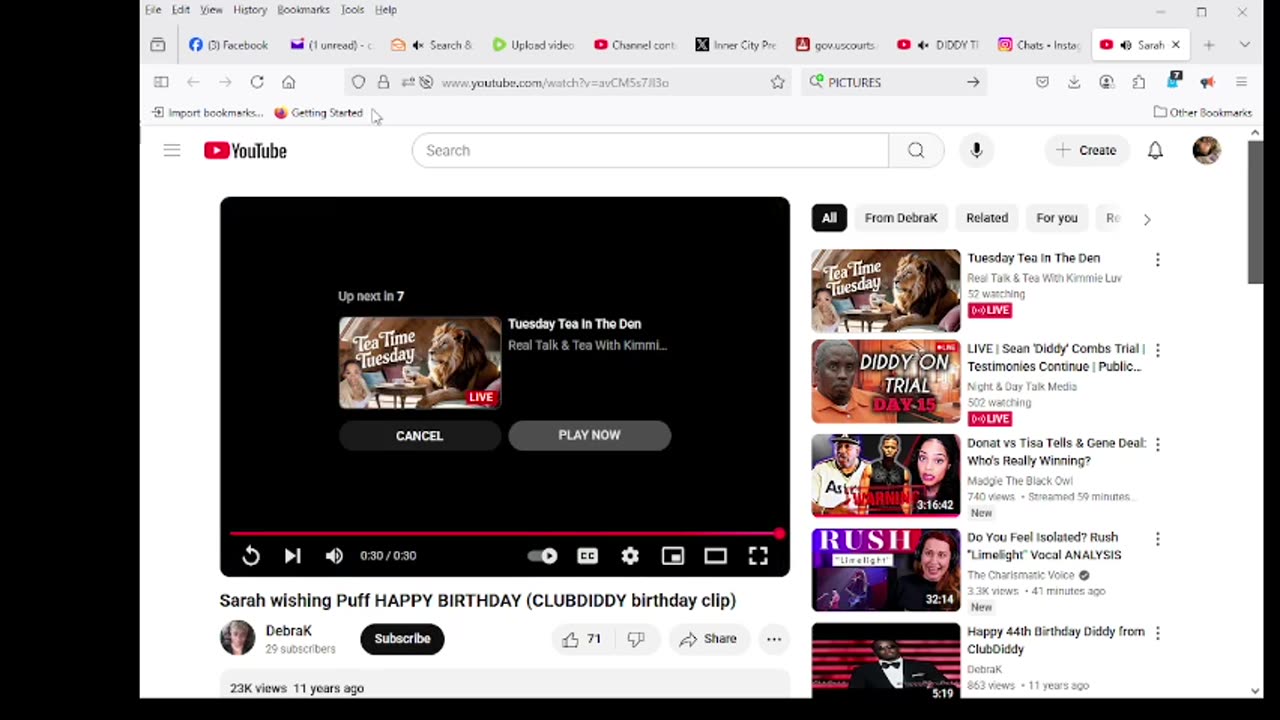Open DIDDY ON TRIAL DAY 15 thumbnail
Viewport: 1280px width, 720px height.
point(886,381)
